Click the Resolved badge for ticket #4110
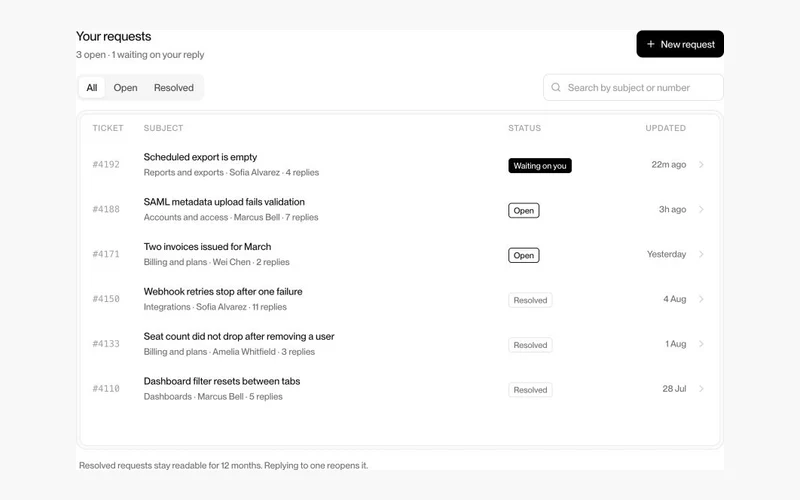 pyautogui.click(x=530, y=390)
